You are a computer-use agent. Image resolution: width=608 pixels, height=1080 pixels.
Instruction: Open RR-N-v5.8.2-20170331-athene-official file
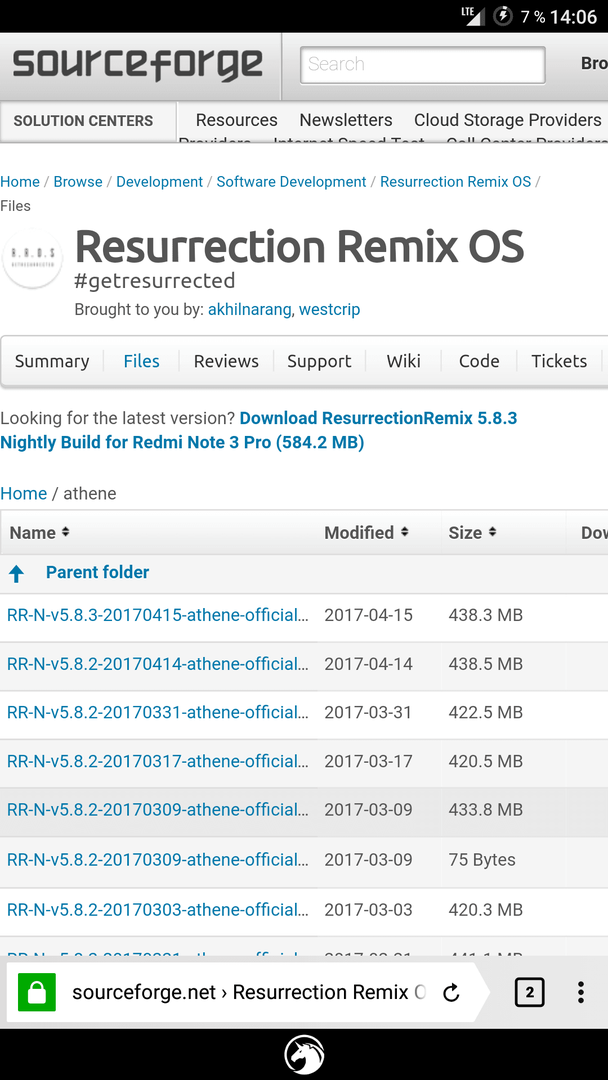[x=158, y=712]
